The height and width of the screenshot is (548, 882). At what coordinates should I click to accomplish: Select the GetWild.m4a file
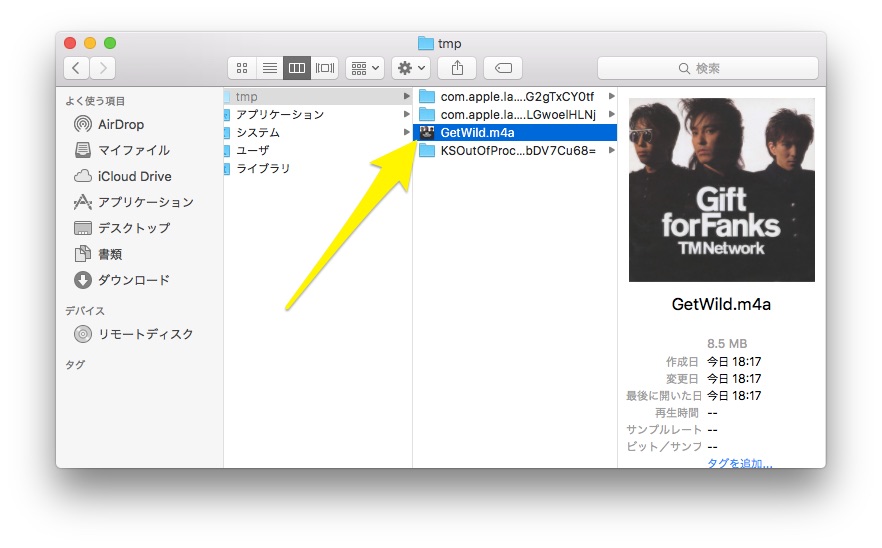(515, 132)
